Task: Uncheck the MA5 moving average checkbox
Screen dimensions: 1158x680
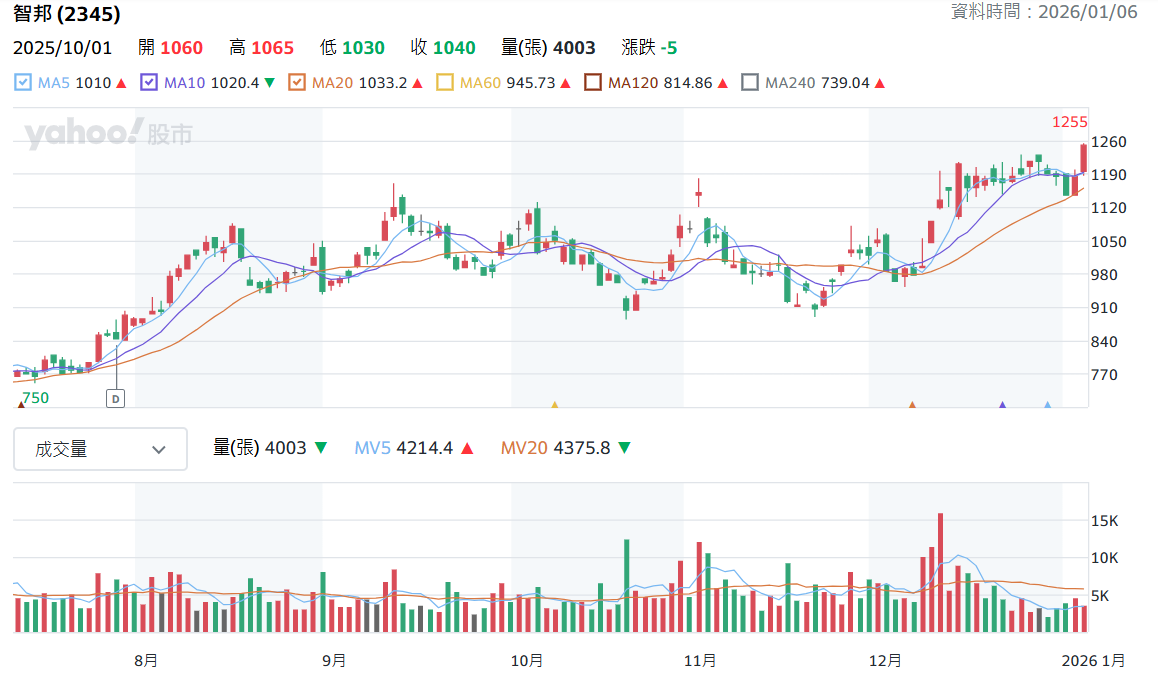Action: click(23, 83)
